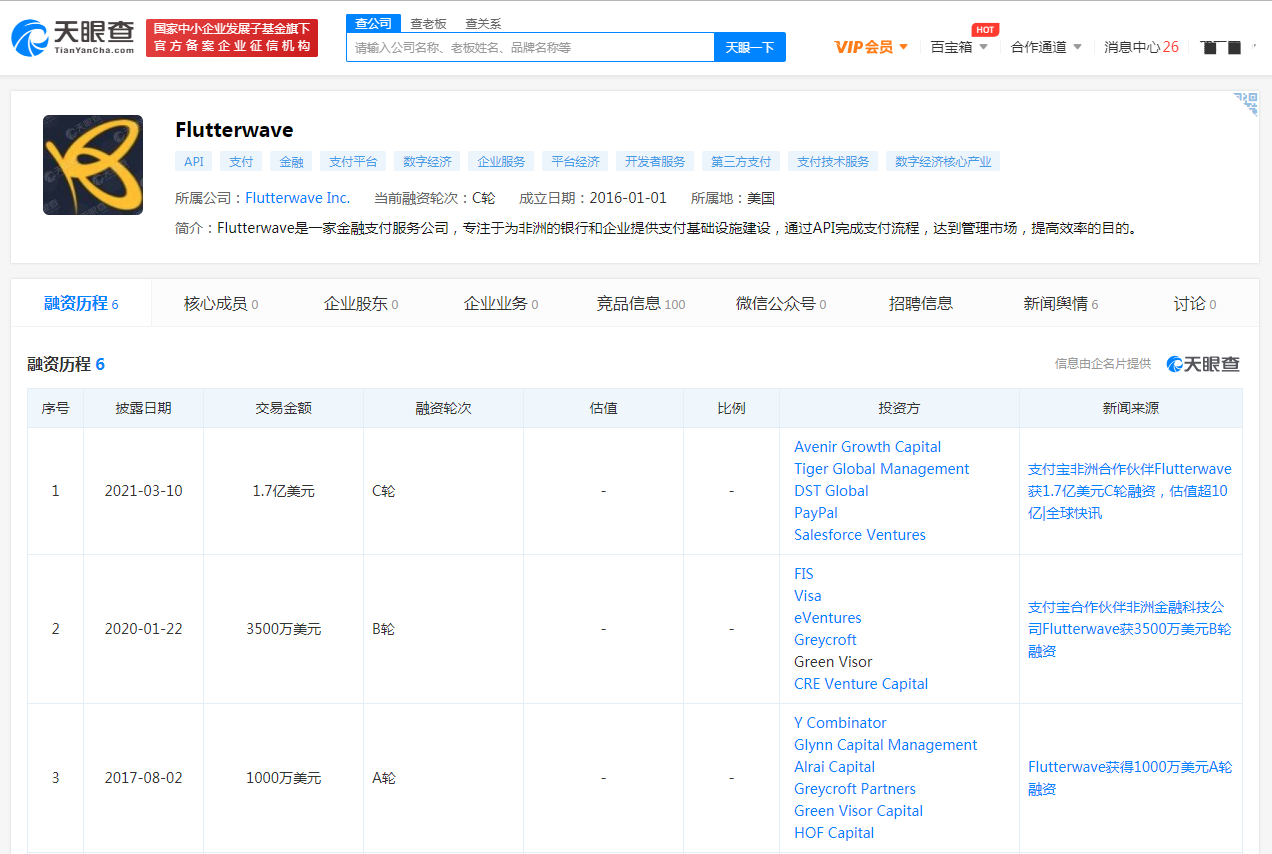
Task: Select the 2021-03-10 disclosure date cell
Action: pos(144,491)
